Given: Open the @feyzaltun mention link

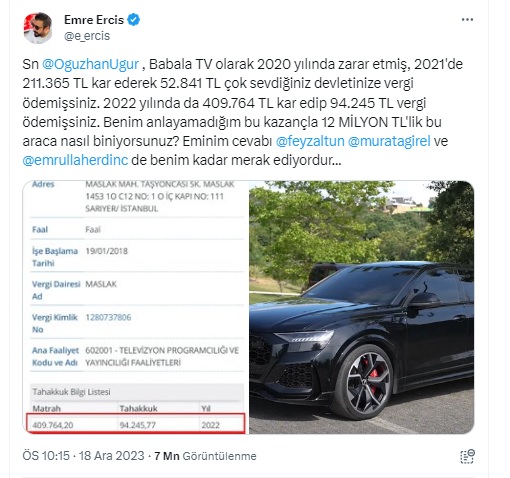Looking at the screenshot, I should (310, 141).
